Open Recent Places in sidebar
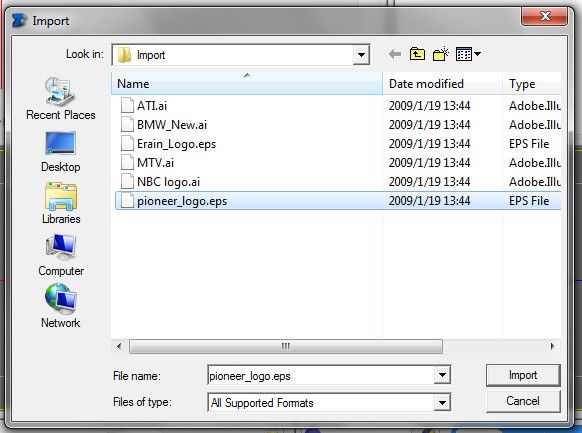The image size is (582, 433). click(x=61, y=98)
